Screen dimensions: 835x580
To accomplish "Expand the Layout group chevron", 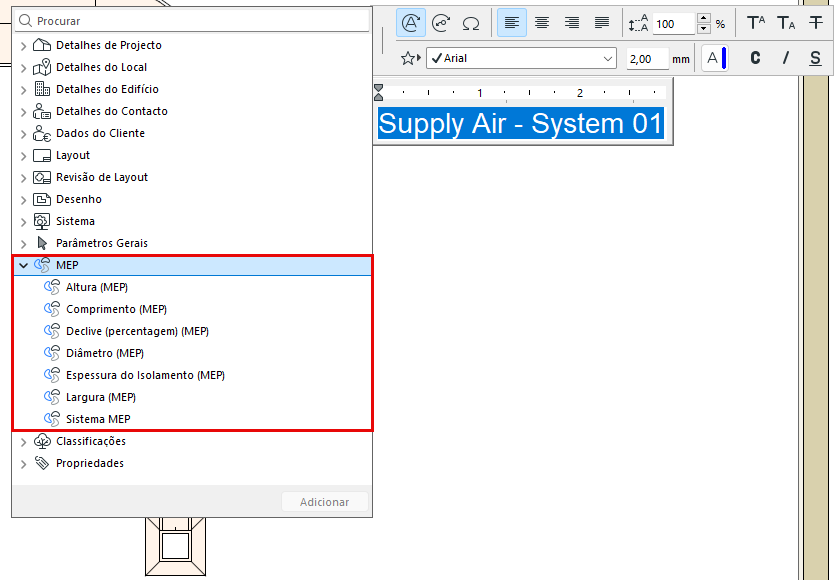I will [x=23, y=156].
